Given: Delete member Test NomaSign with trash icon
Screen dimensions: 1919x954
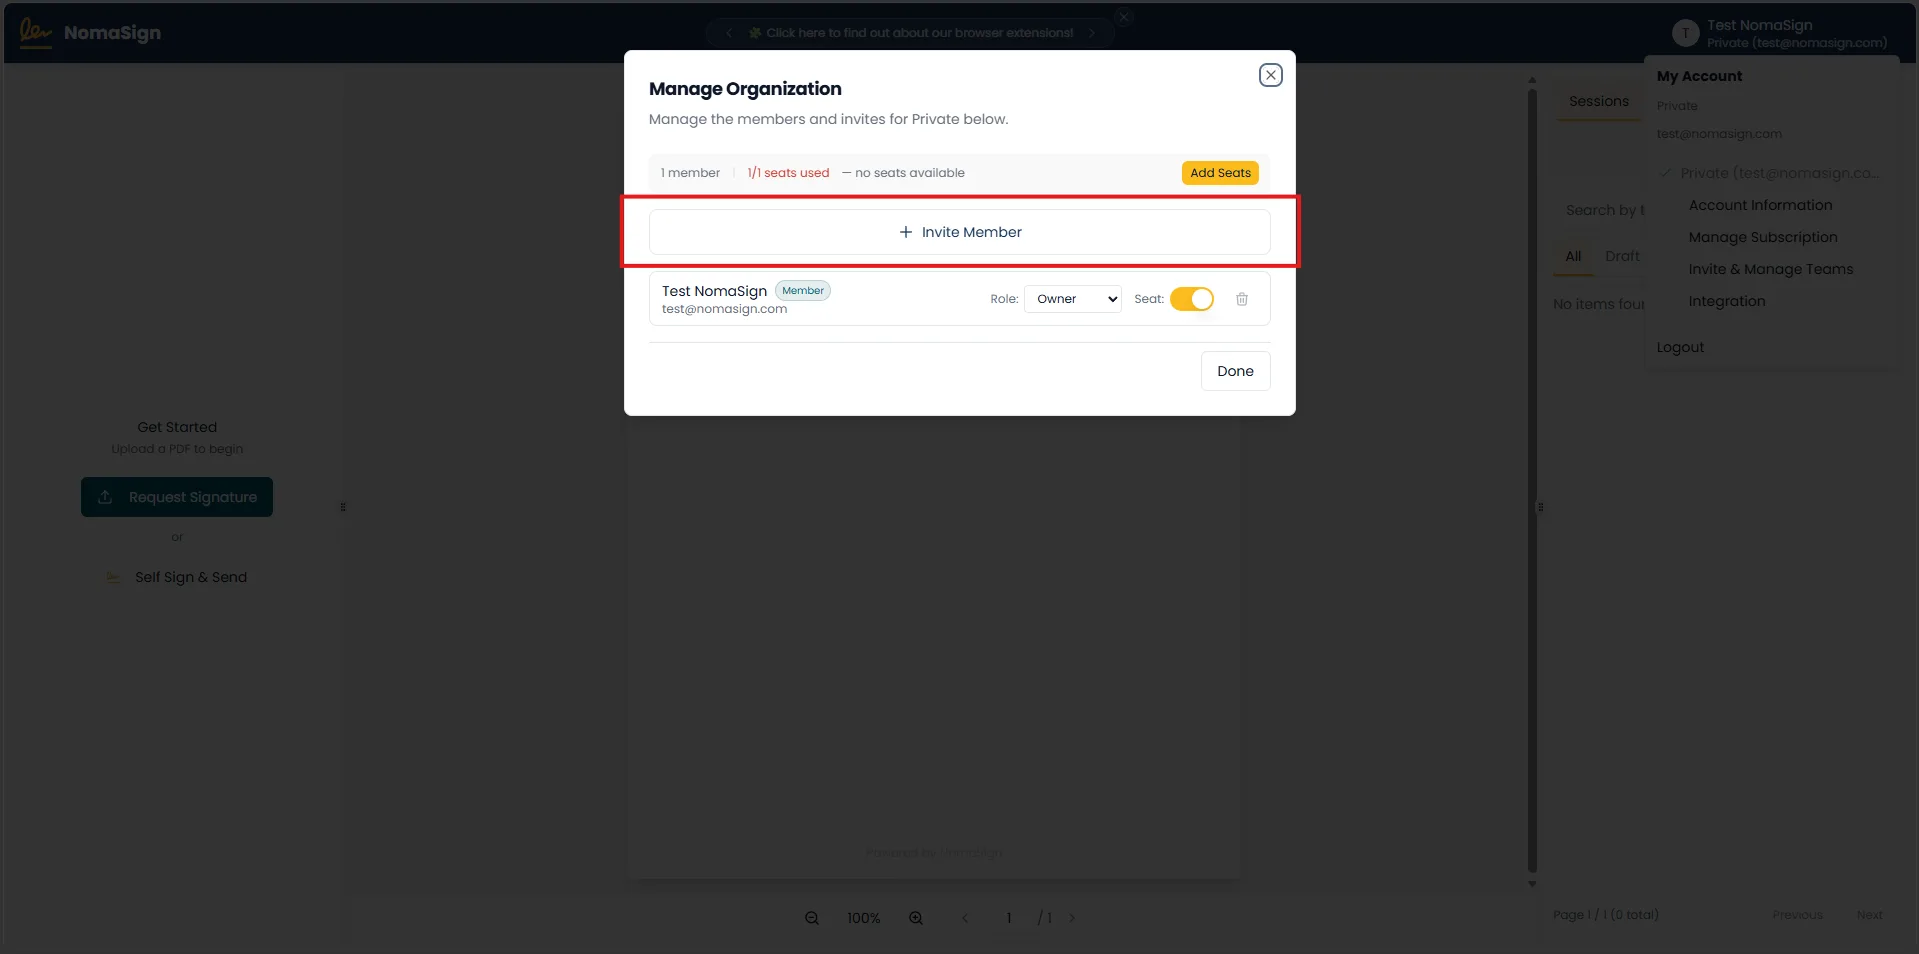Looking at the screenshot, I should 1242,299.
